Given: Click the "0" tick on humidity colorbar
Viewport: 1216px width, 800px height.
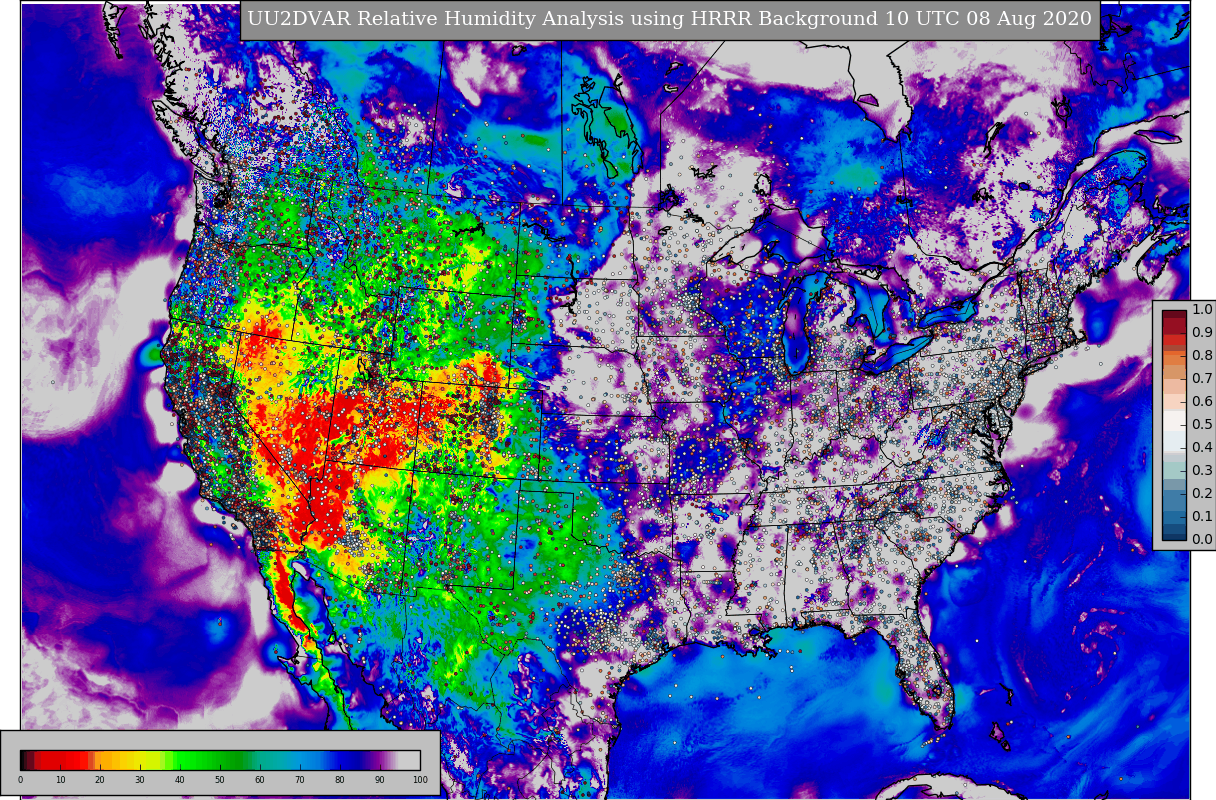Looking at the screenshot, I should tap(20, 780).
